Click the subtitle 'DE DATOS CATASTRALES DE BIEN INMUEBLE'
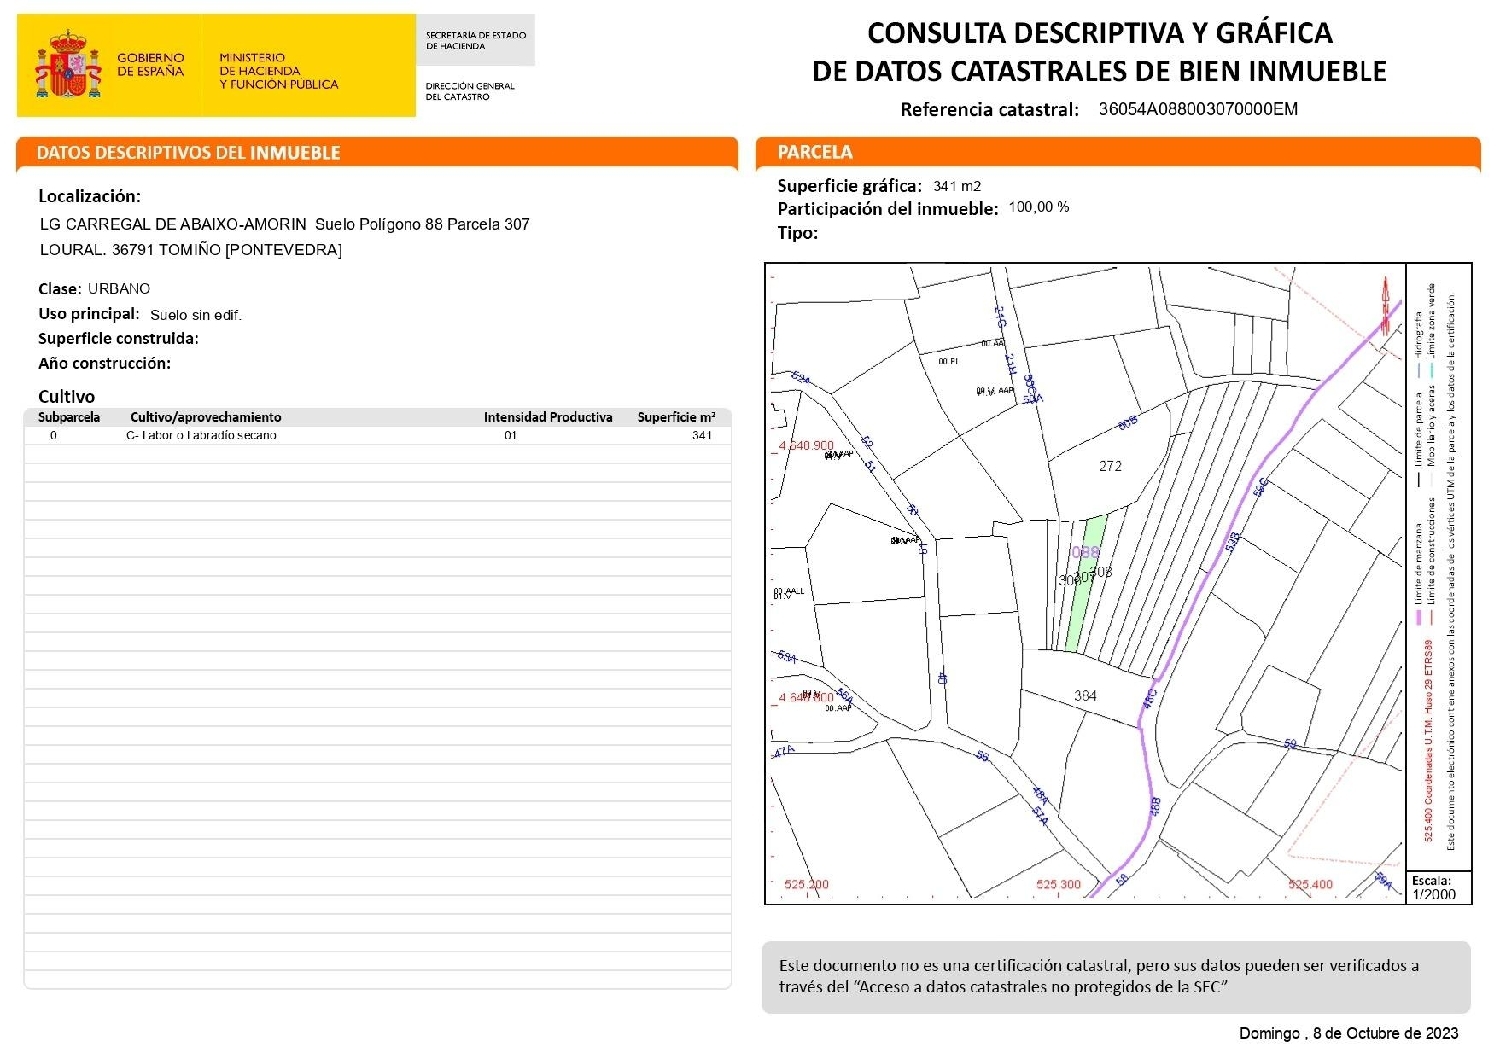 click(1100, 71)
